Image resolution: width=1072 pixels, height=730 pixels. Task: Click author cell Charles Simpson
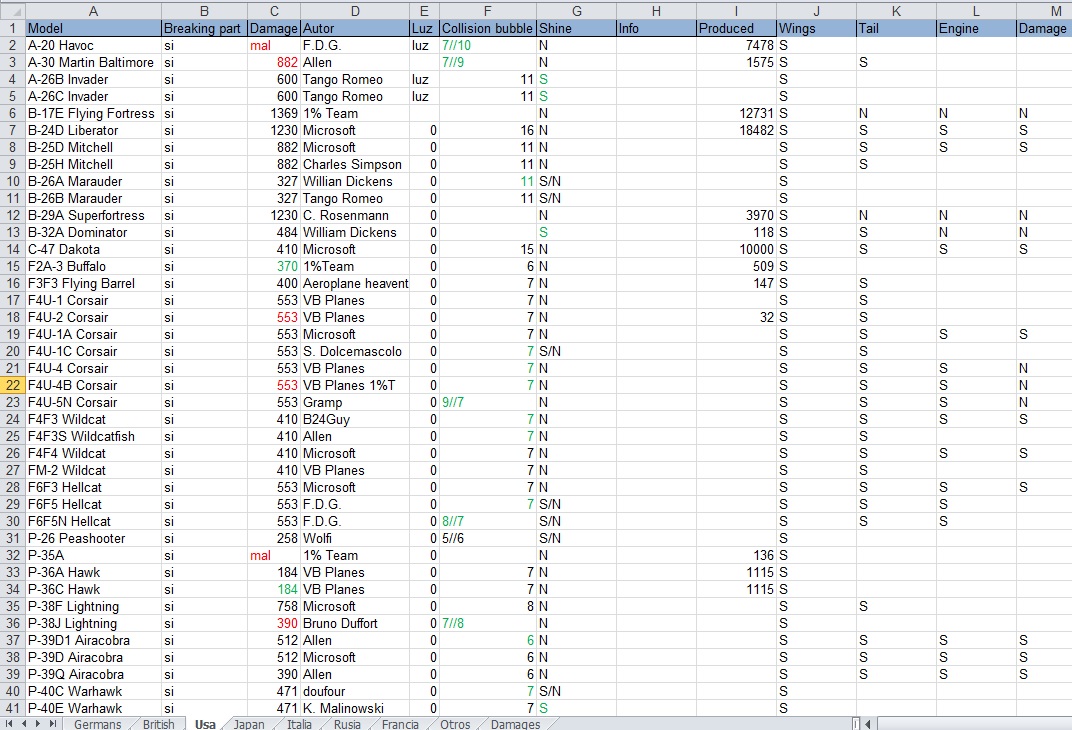click(355, 165)
